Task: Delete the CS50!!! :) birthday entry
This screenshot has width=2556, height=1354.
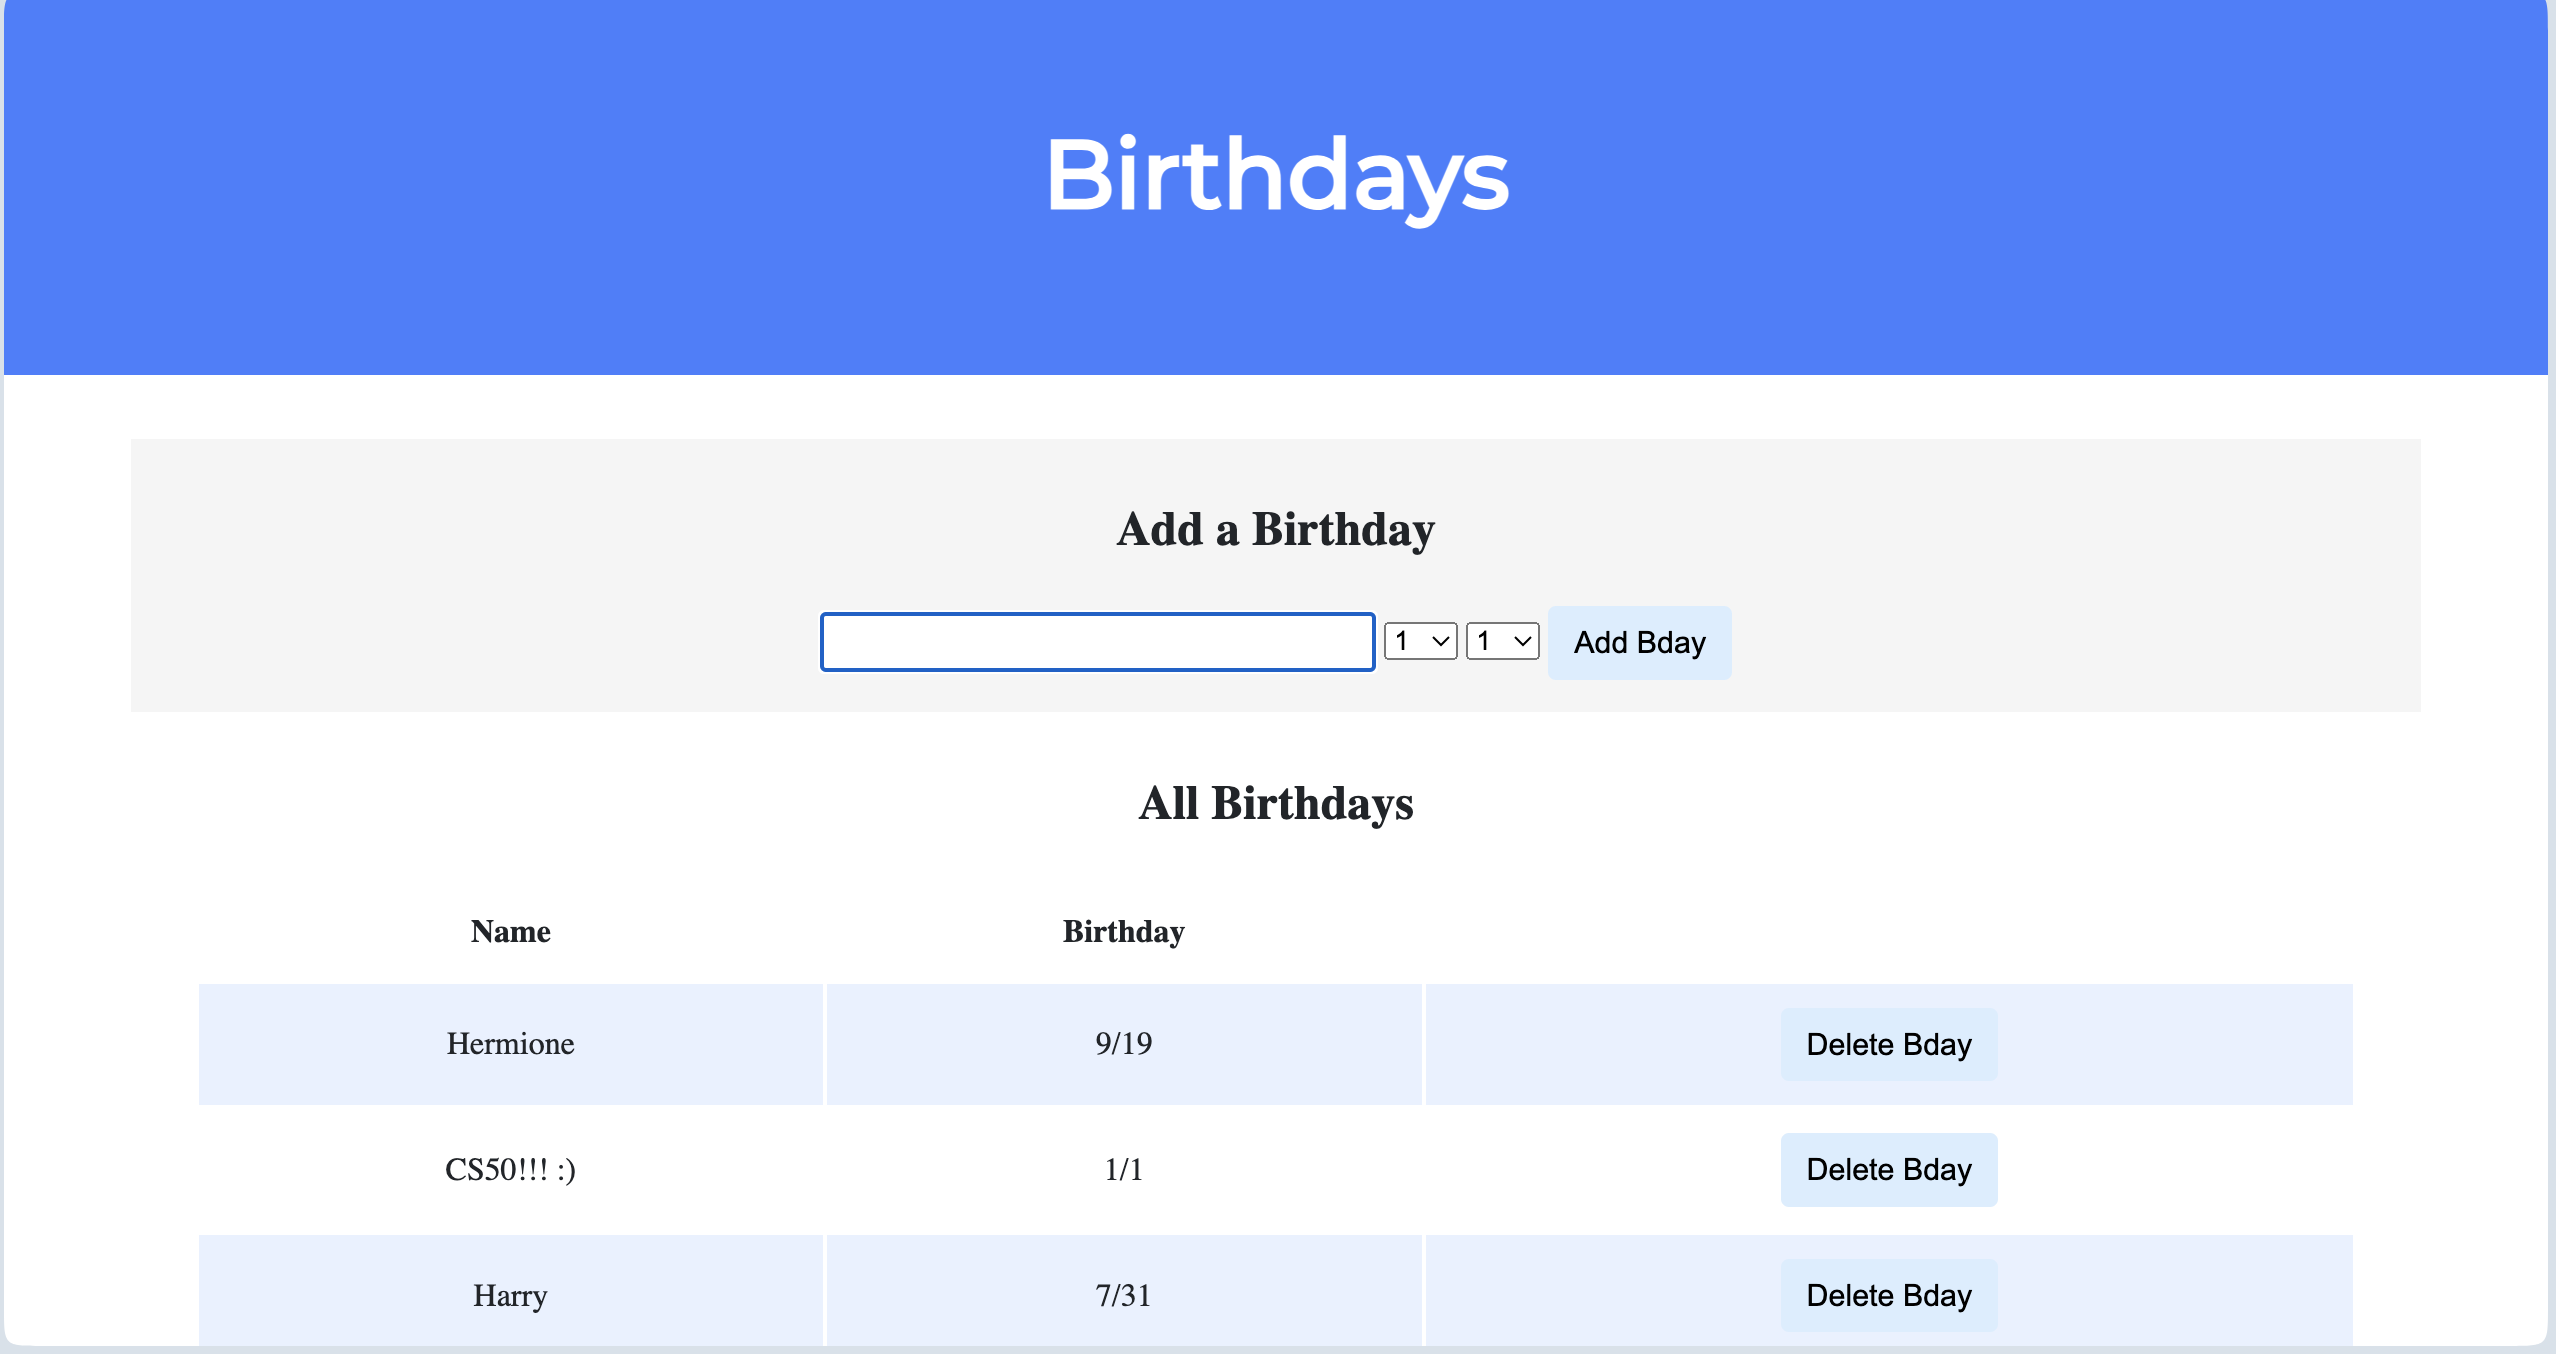Action: [1887, 1169]
